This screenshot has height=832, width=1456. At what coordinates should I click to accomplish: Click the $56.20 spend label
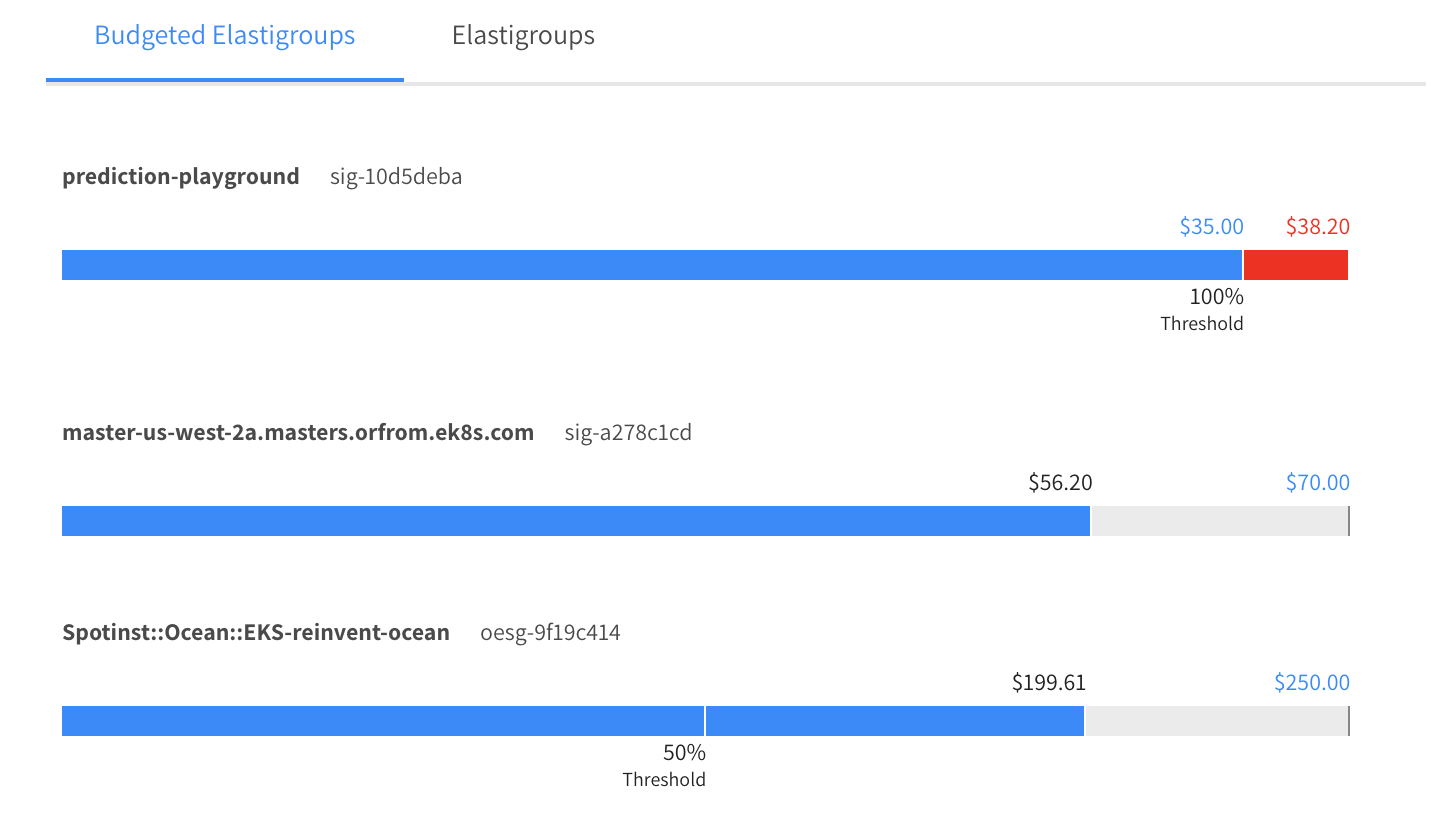tap(1060, 484)
